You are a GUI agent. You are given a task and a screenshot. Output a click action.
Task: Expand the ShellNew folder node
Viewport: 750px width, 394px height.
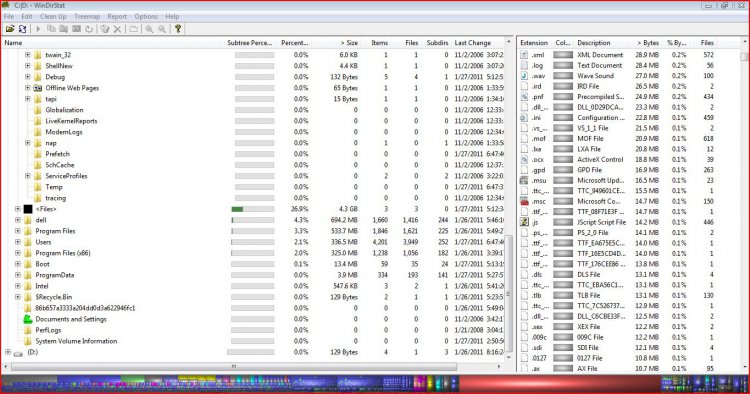pyautogui.click(x=27, y=66)
